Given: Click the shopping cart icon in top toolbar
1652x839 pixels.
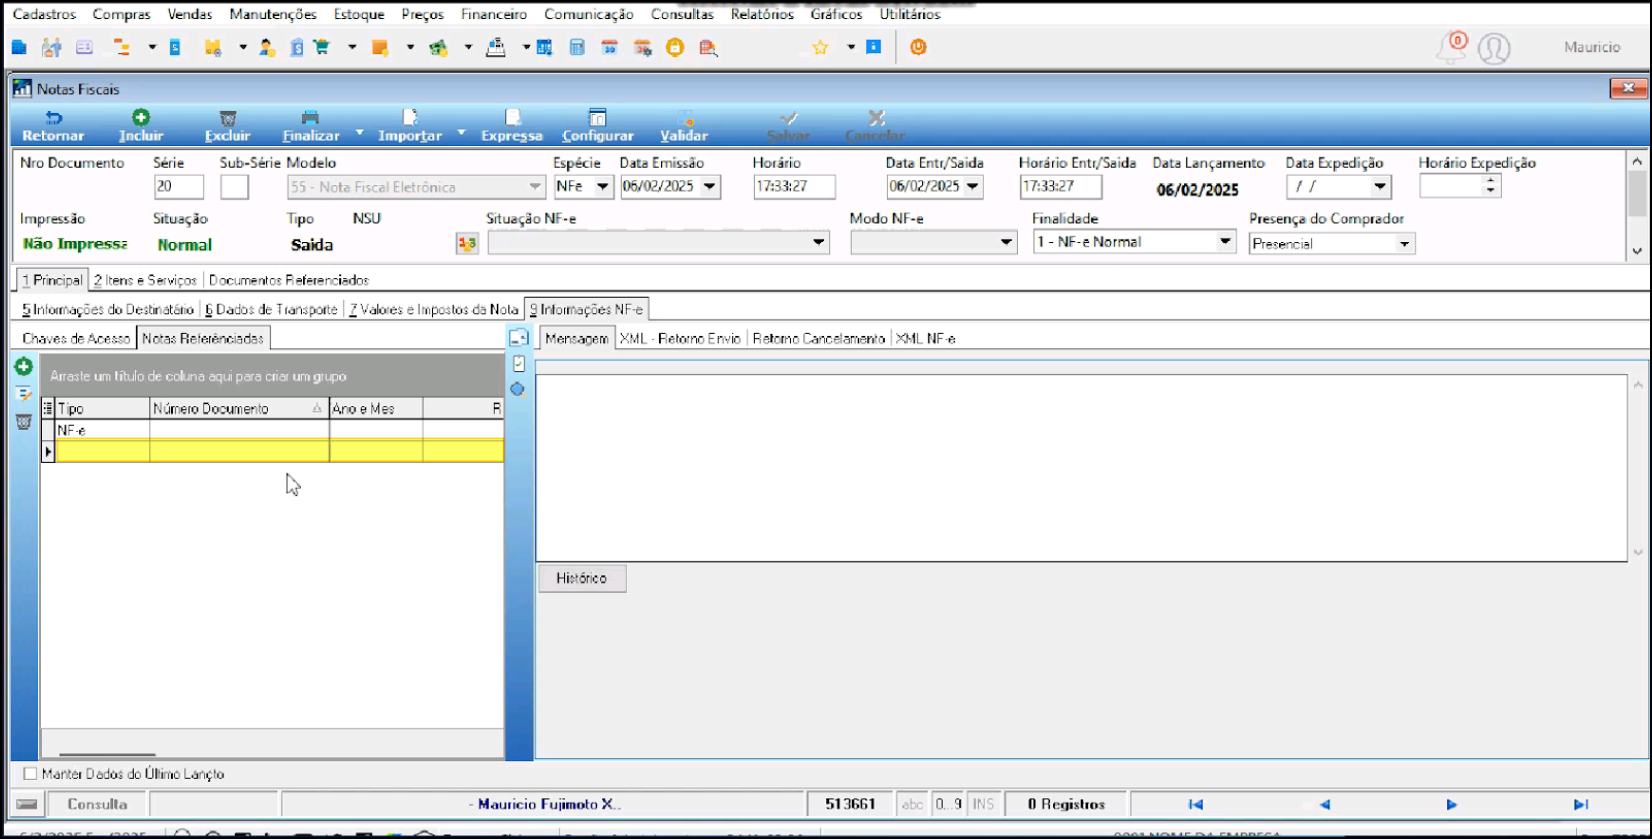Looking at the screenshot, I should coord(321,47).
